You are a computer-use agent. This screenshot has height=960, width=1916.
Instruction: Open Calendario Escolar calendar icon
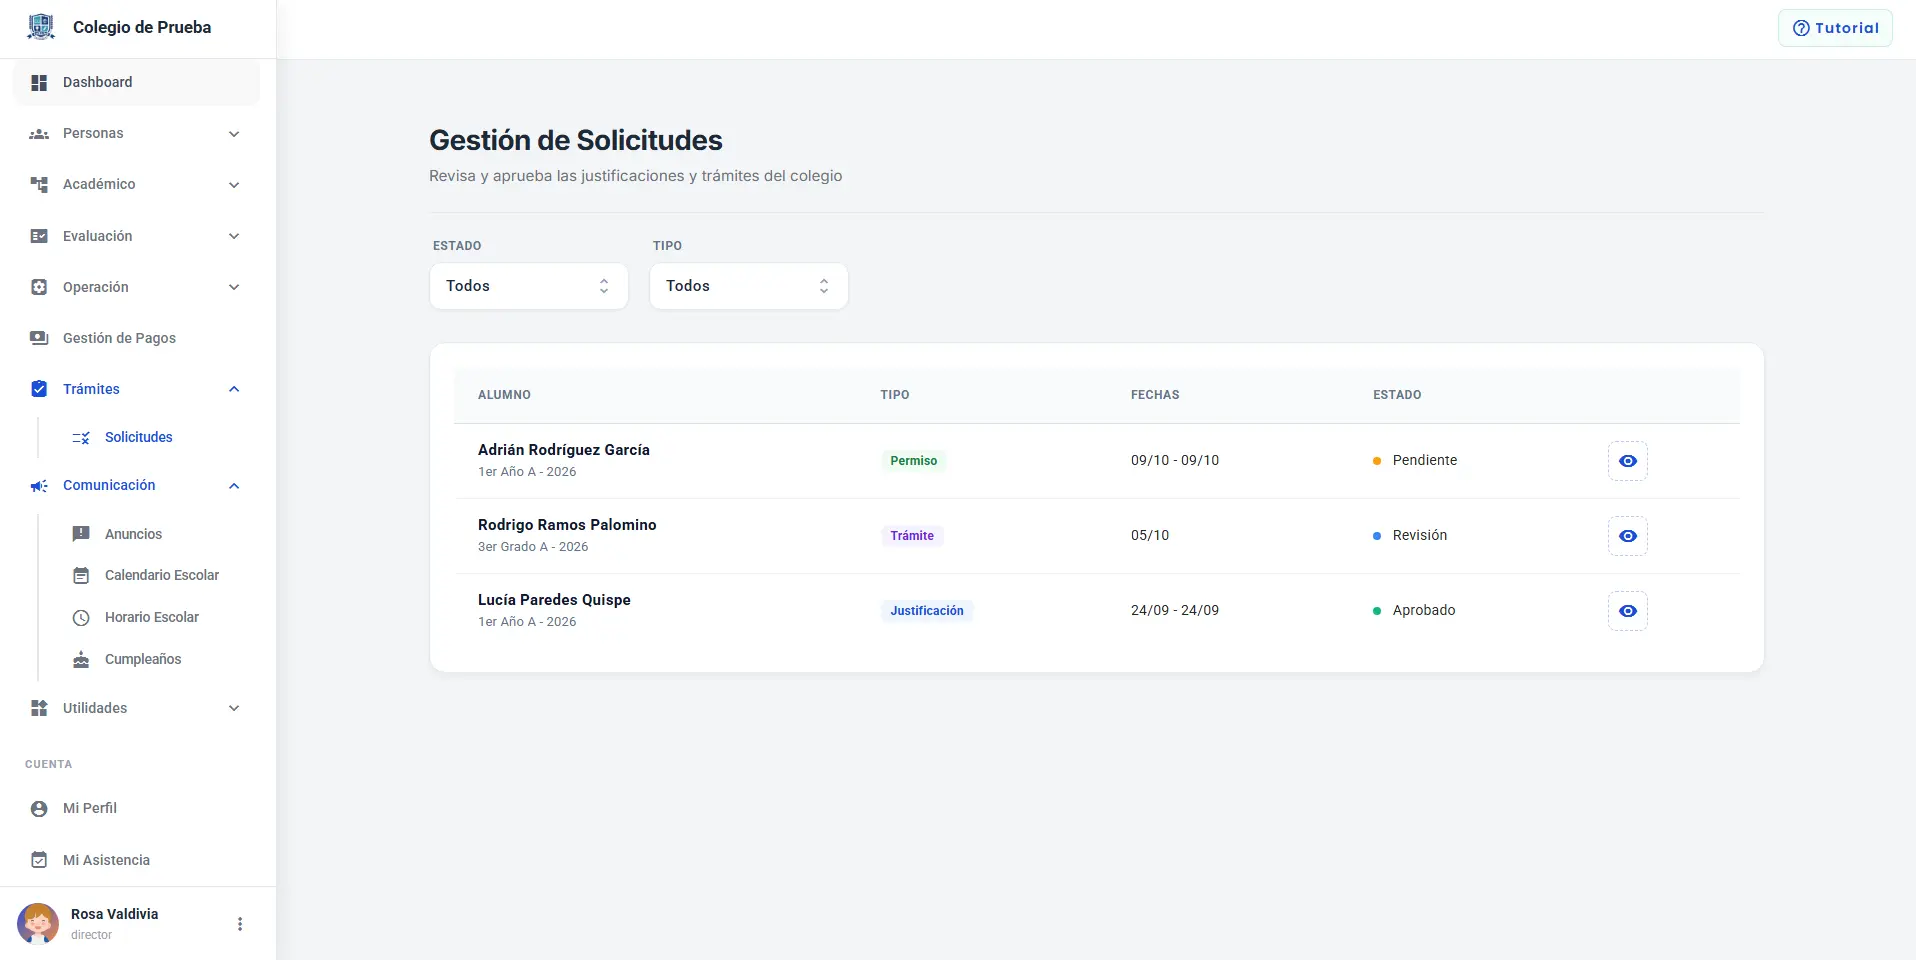tap(81, 575)
